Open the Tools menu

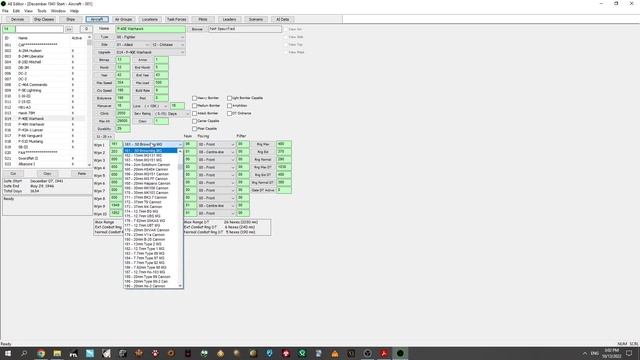[x=42, y=11]
